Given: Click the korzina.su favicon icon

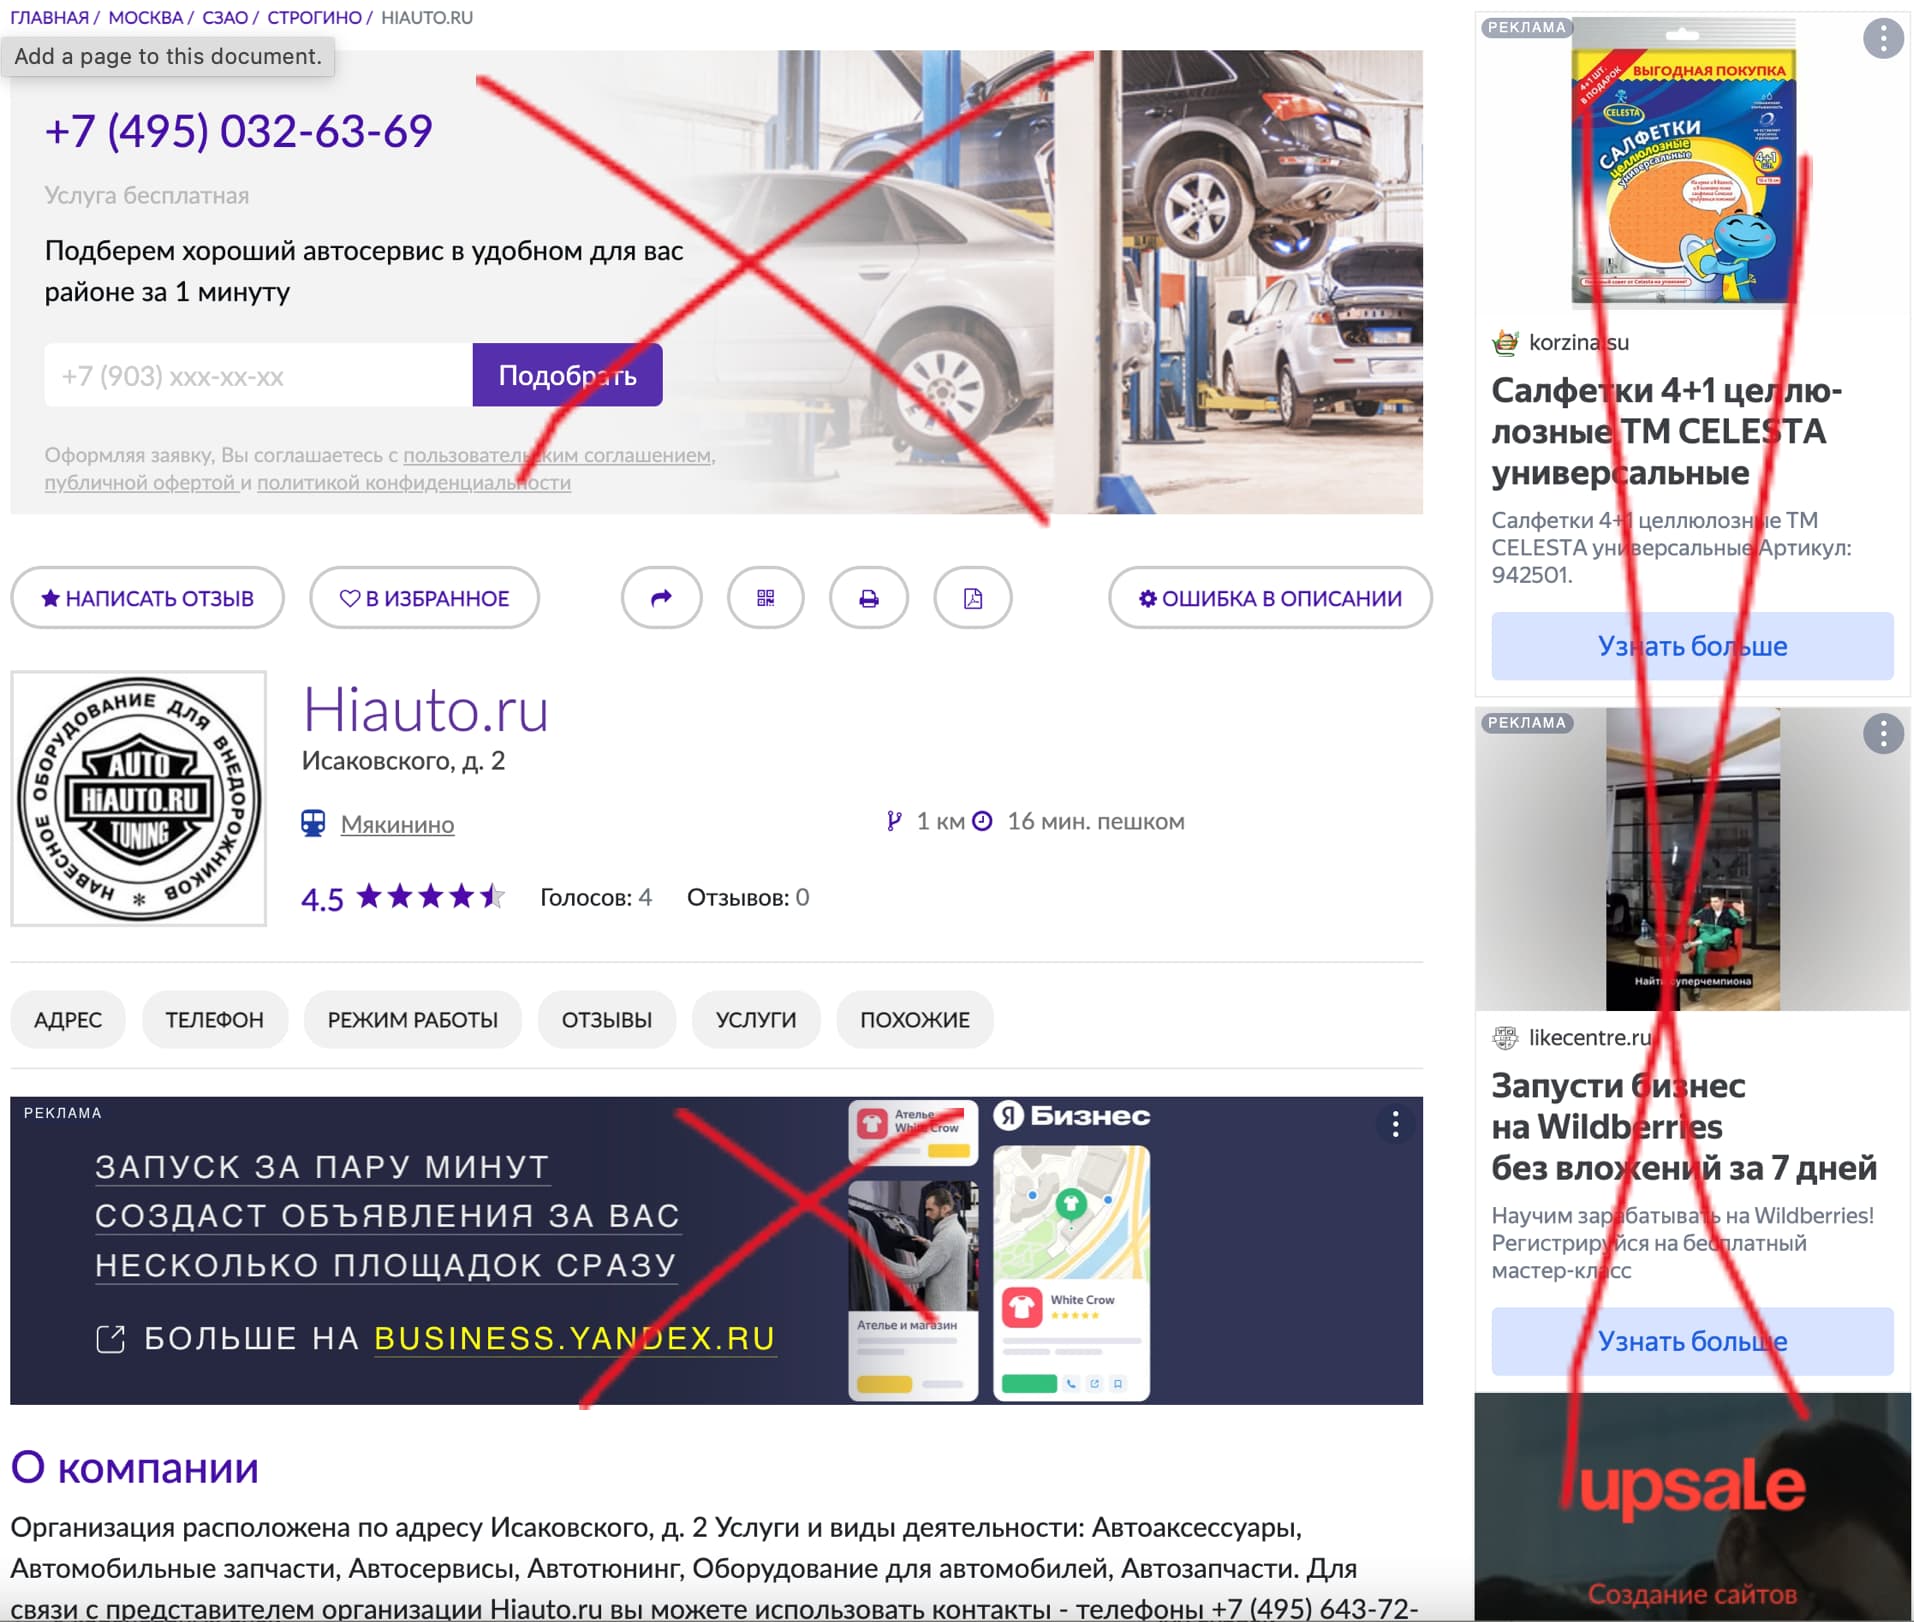Looking at the screenshot, I should point(1505,342).
